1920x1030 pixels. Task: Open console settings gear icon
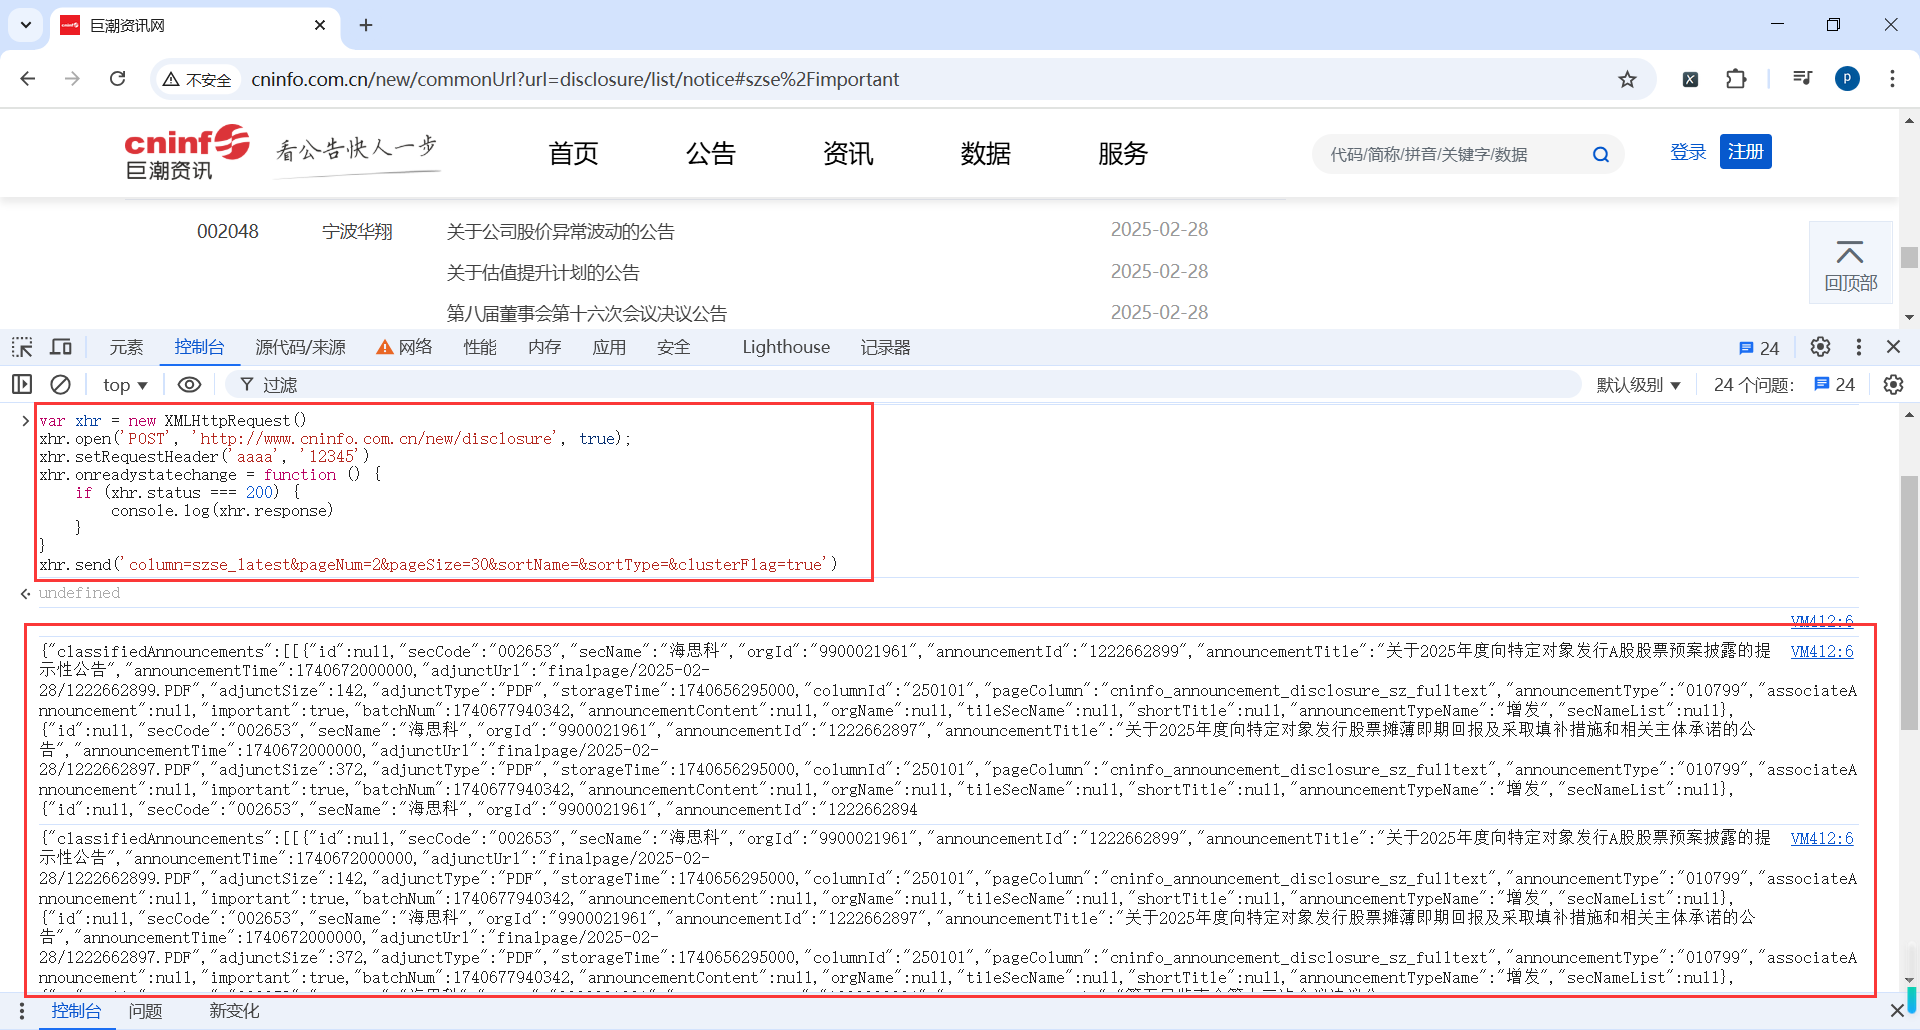coord(1893,385)
